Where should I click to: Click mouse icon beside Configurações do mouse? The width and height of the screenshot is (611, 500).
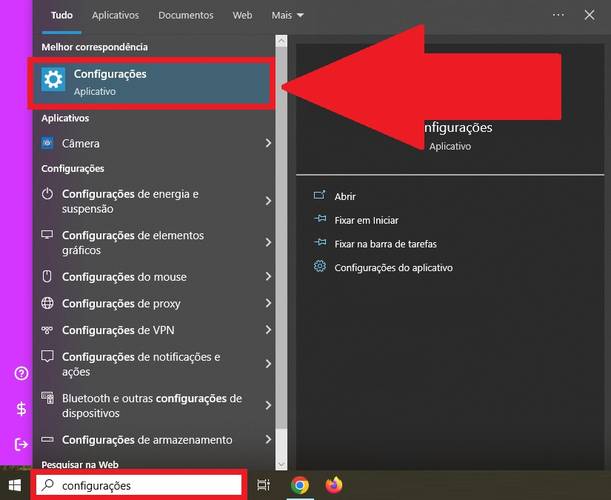(47, 276)
